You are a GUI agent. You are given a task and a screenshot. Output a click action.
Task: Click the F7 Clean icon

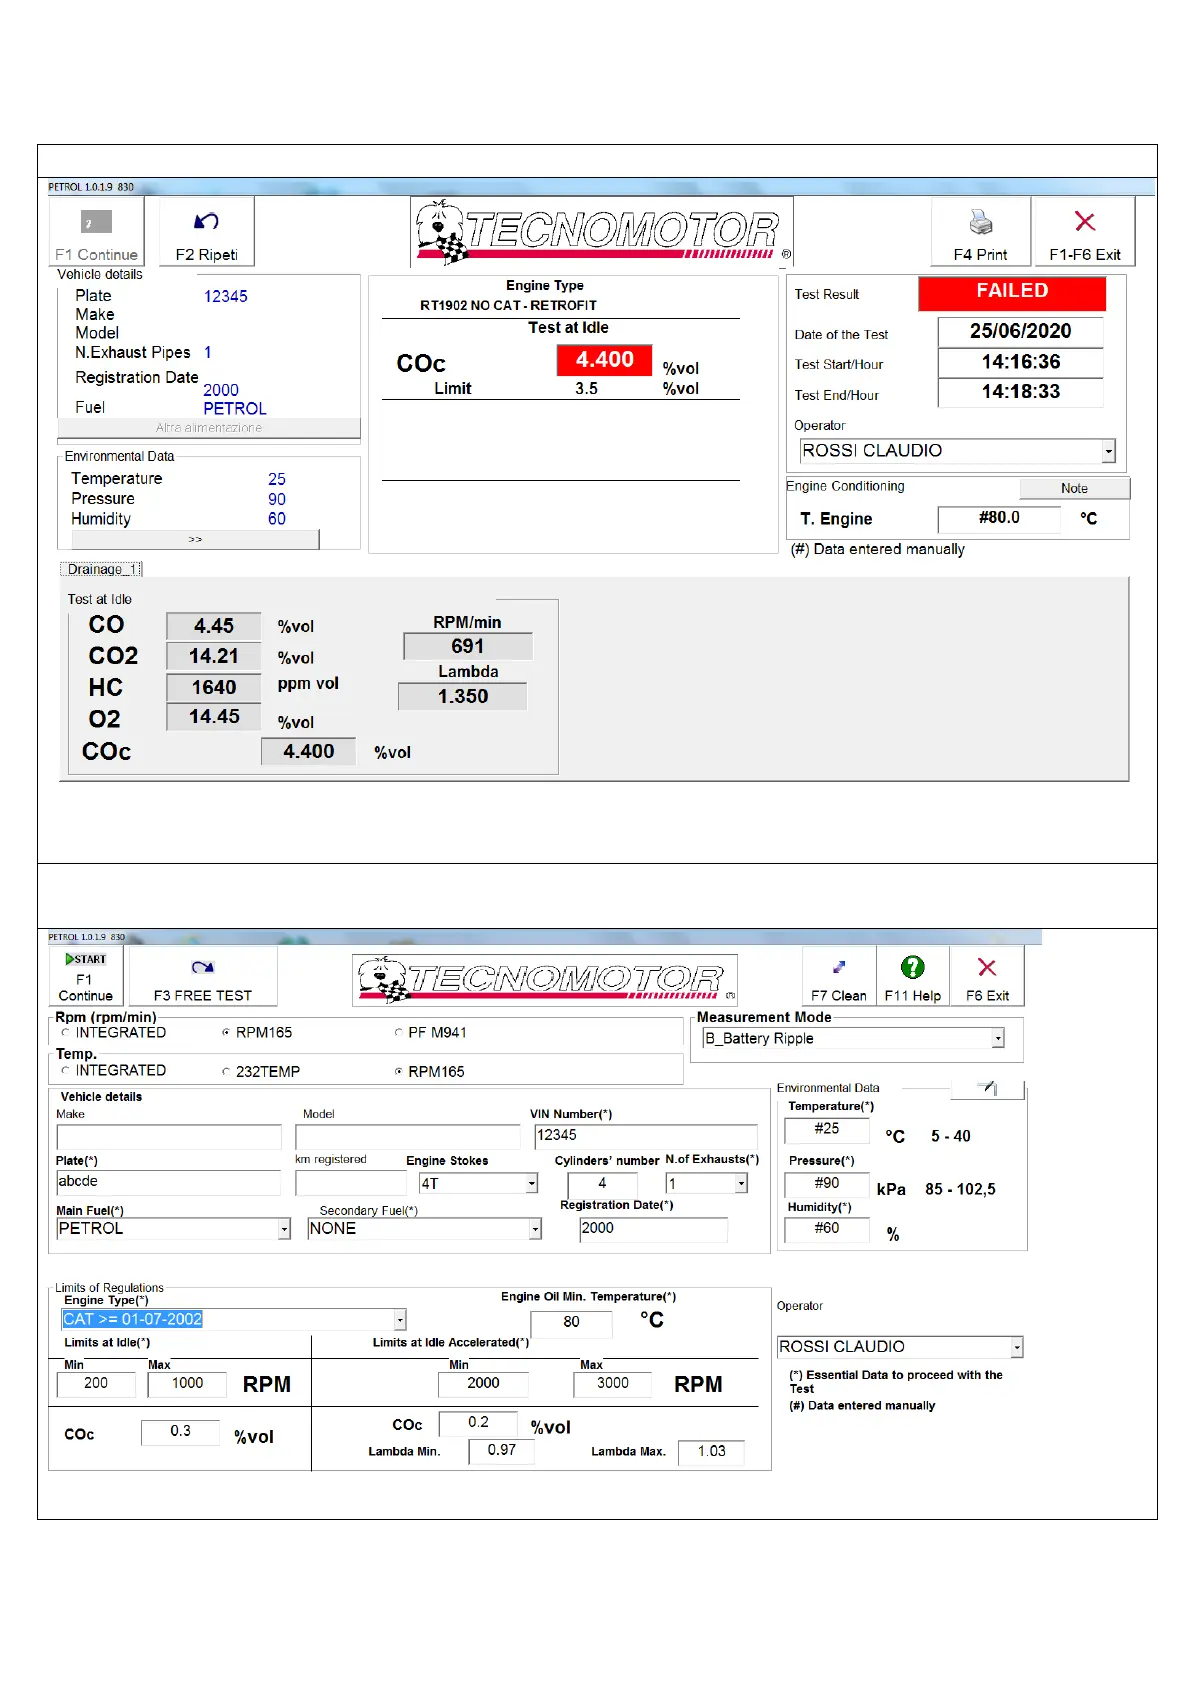839,967
